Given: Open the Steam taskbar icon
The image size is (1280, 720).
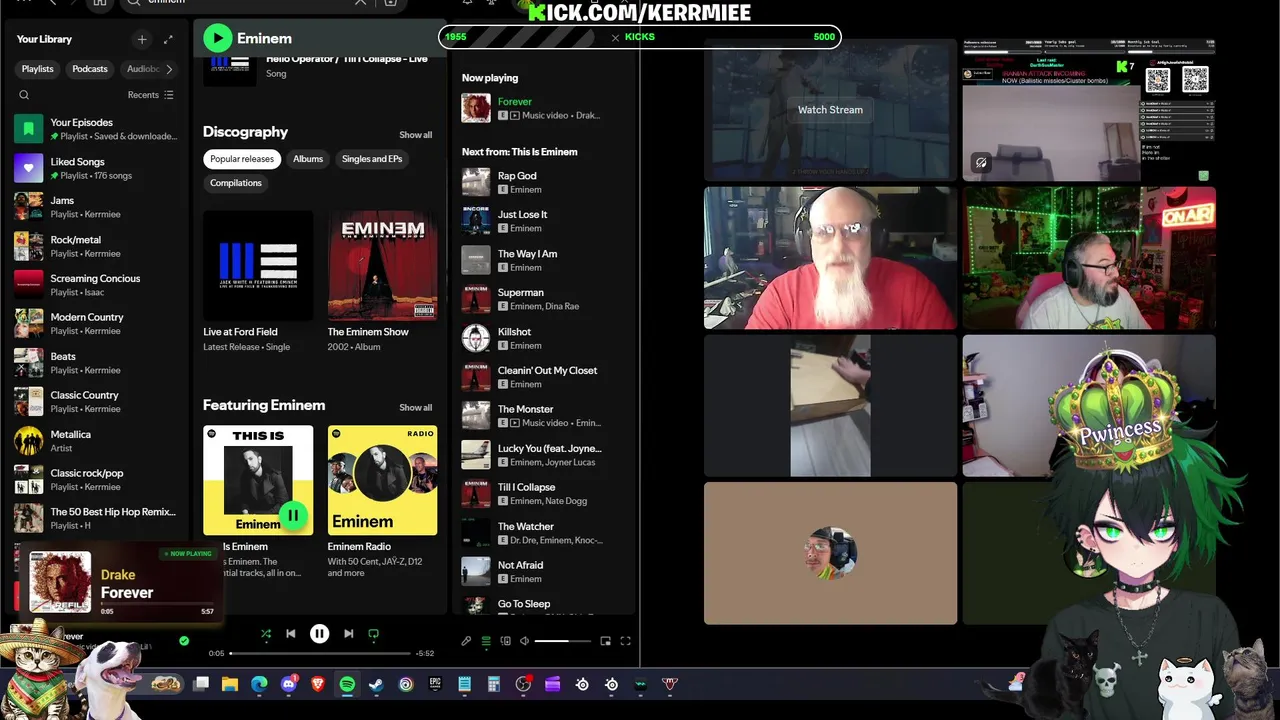Looking at the screenshot, I should (376, 684).
